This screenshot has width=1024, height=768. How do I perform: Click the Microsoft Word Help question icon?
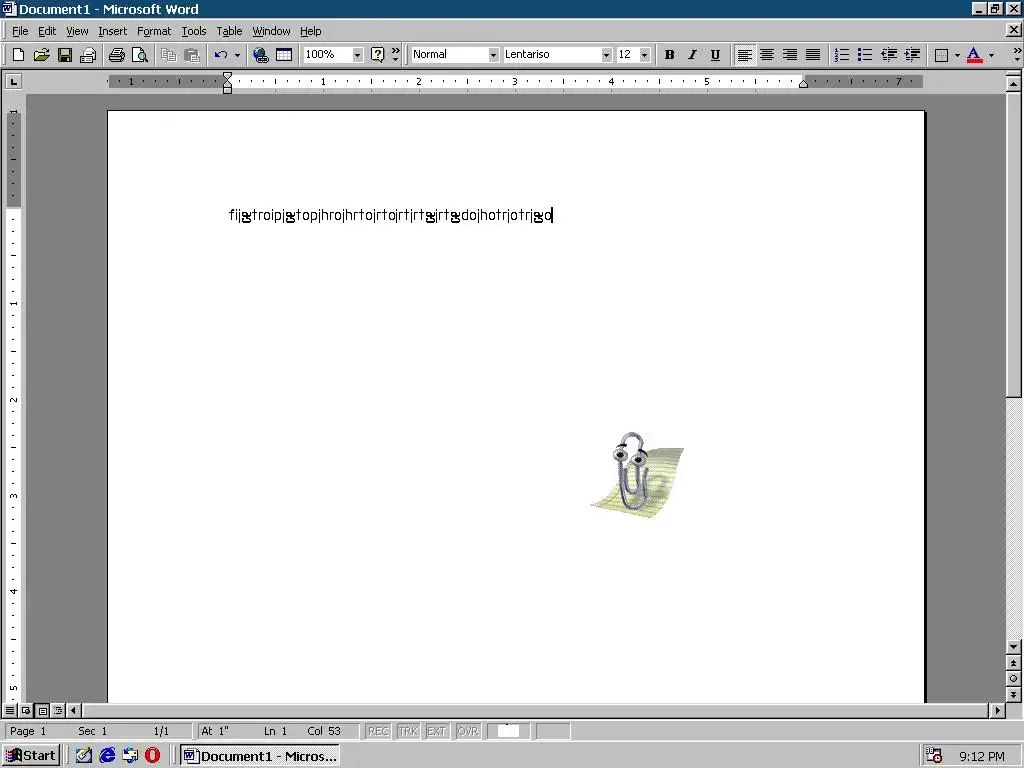coord(377,55)
